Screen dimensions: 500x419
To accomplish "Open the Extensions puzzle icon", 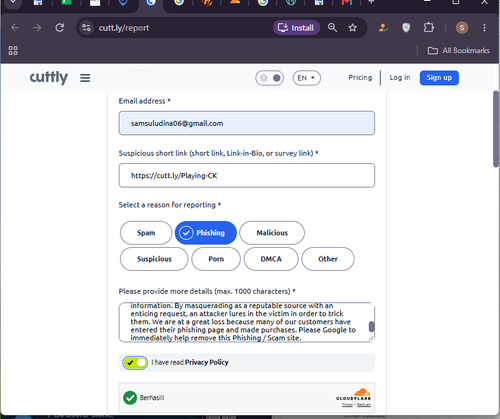I will coord(428,28).
